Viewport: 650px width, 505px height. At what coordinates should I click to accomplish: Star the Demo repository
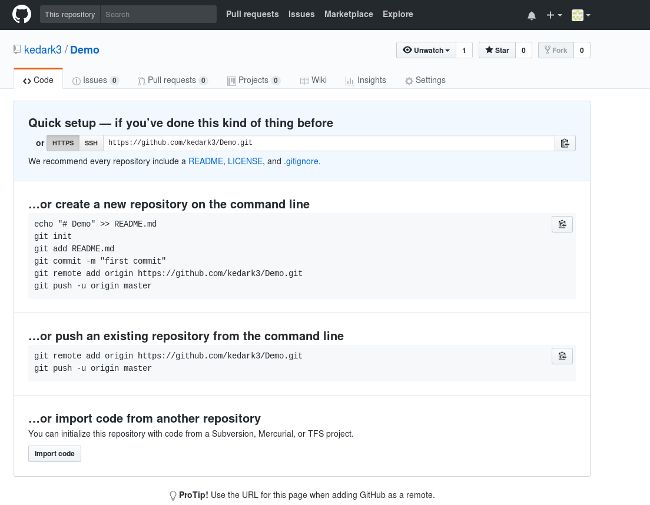(x=497, y=50)
